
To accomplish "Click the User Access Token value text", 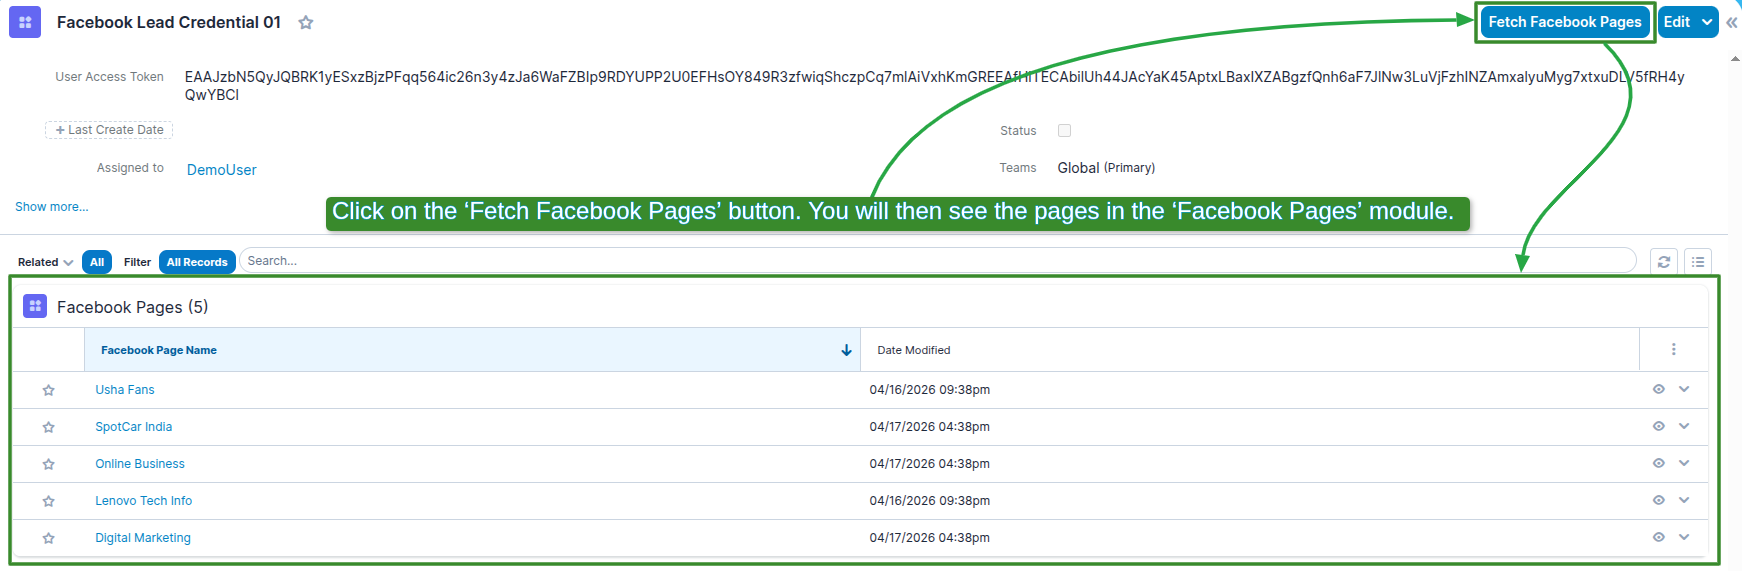I will (x=935, y=86).
